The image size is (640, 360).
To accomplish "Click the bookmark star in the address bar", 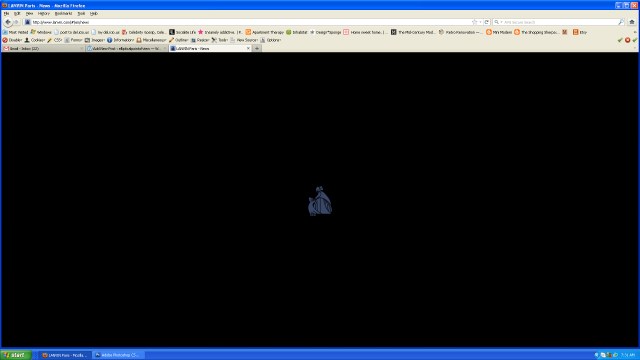I will click(474, 22).
